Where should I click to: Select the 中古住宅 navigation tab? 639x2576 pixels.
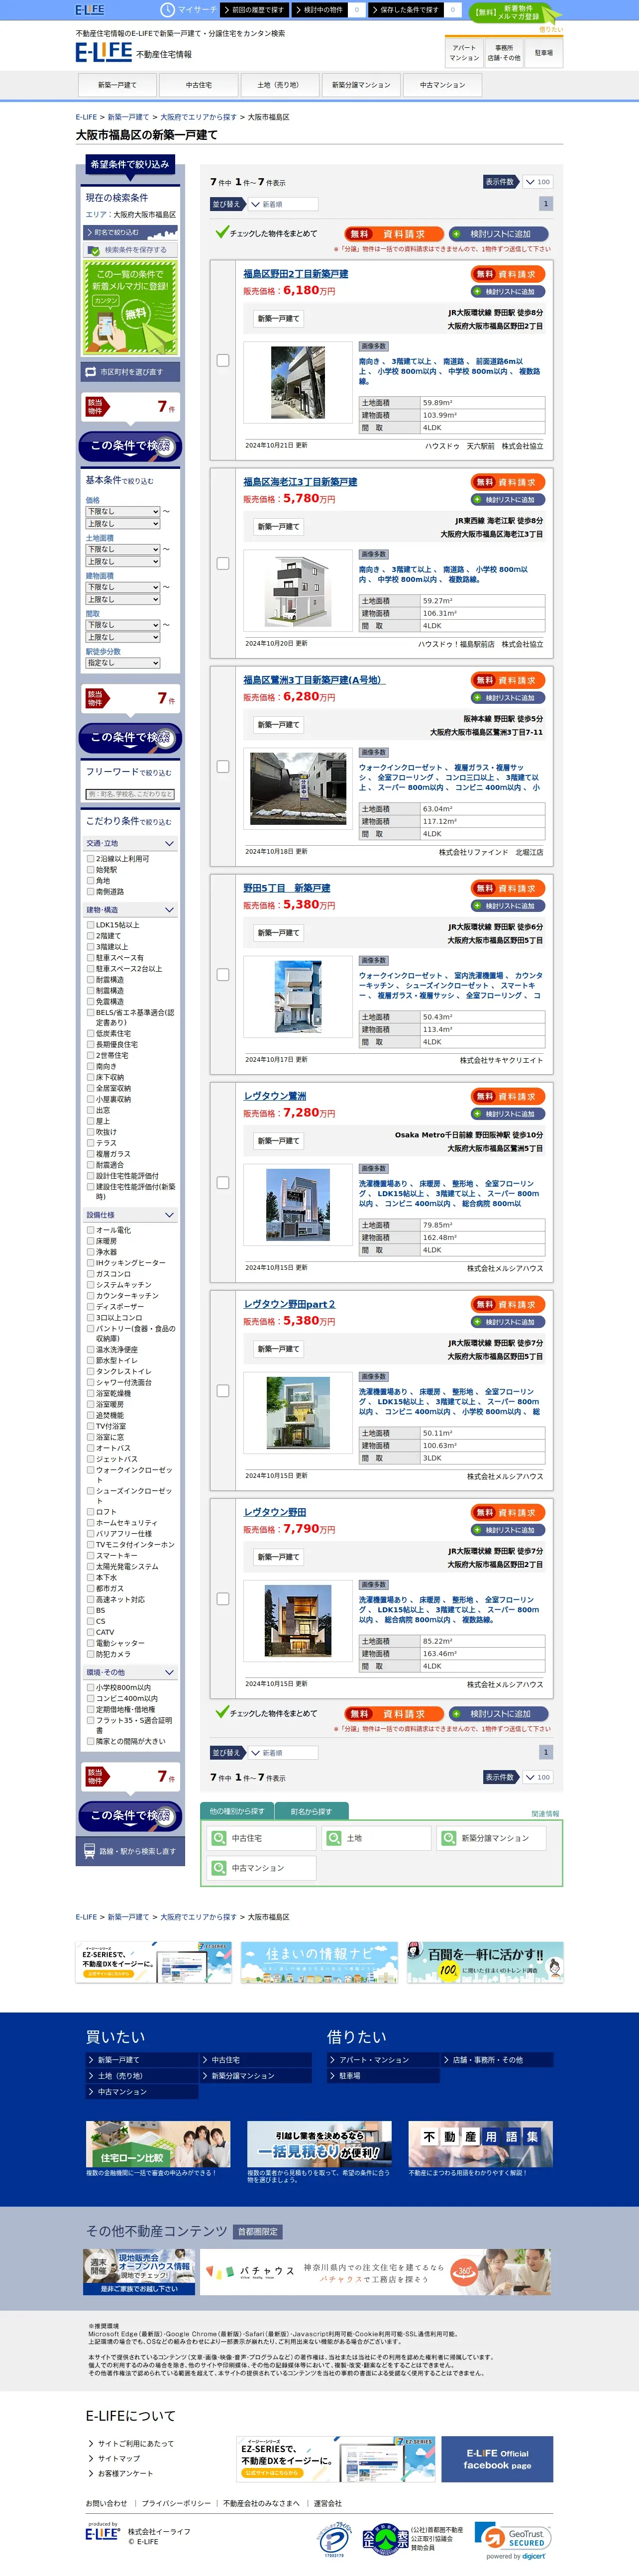pyautogui.click(x=198, y=85)
